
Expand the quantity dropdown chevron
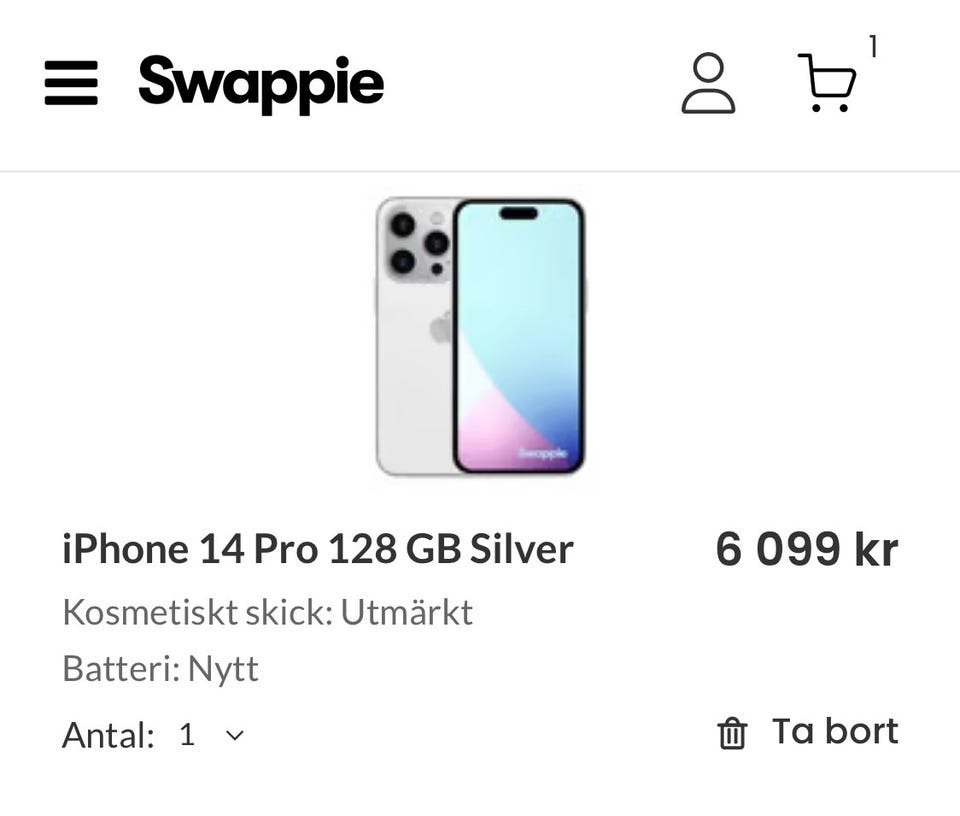(x=235, y=736)
